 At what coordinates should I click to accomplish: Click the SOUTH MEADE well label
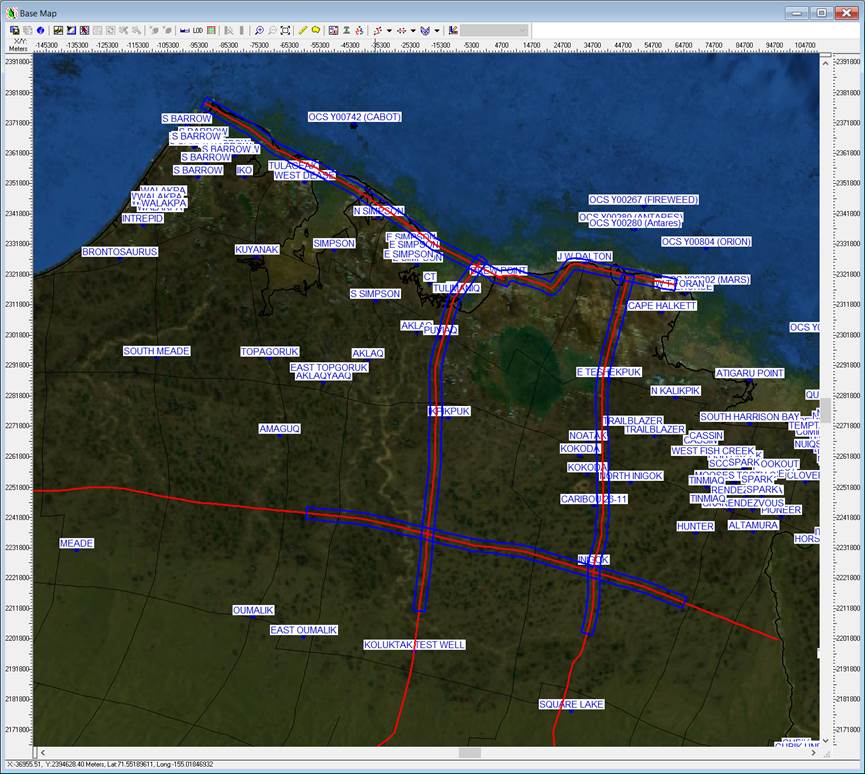156,351
